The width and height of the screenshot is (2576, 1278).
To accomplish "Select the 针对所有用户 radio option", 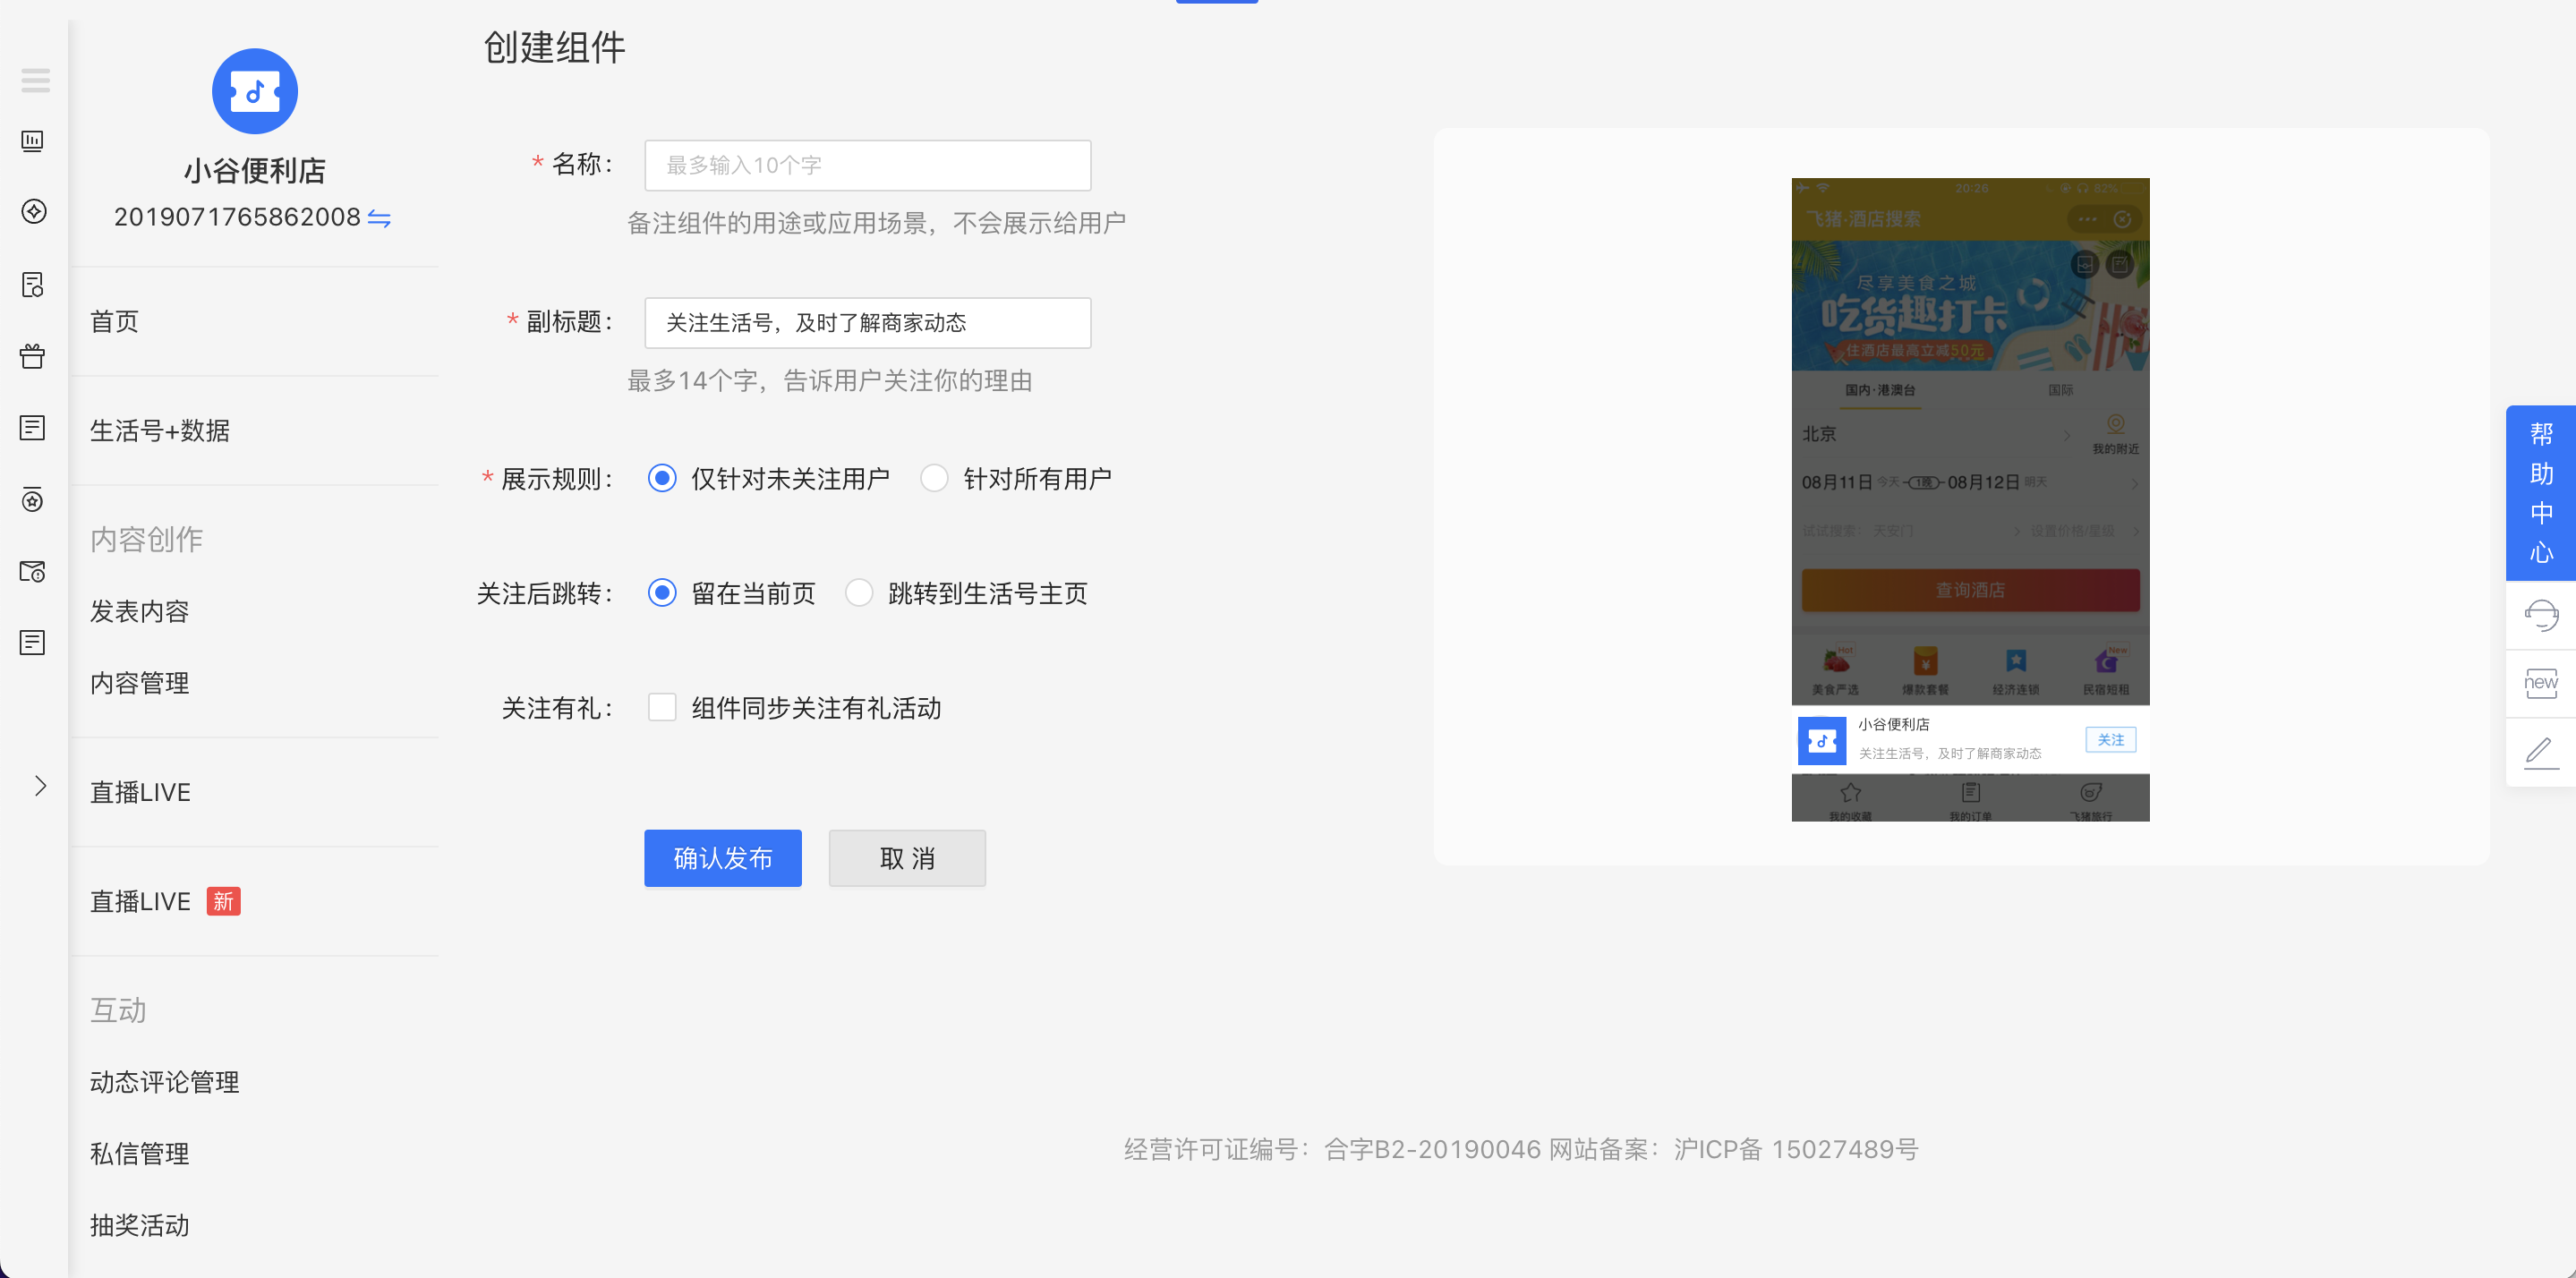I will [934, 478].
